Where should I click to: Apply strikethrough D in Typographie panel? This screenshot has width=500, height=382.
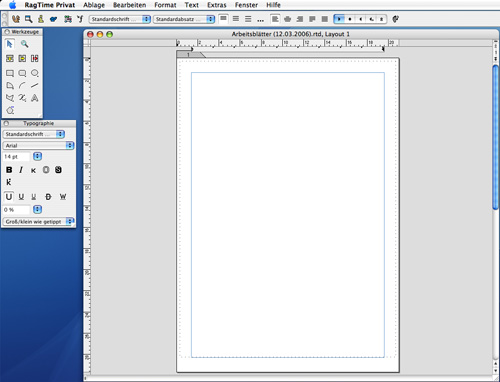(x=48, y=197)
